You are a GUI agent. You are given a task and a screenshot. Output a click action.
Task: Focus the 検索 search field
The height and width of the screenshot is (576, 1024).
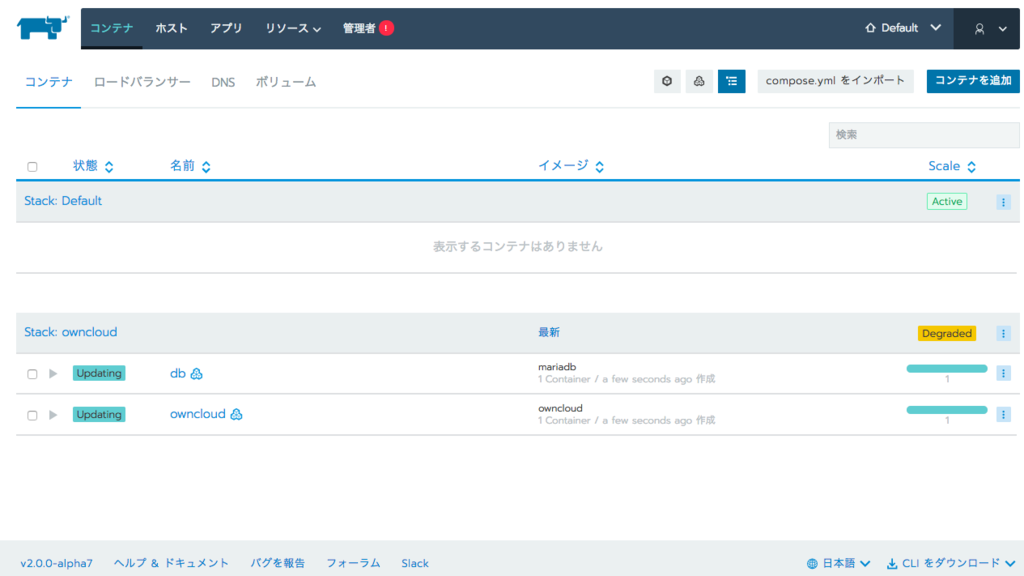click(923, 135)
